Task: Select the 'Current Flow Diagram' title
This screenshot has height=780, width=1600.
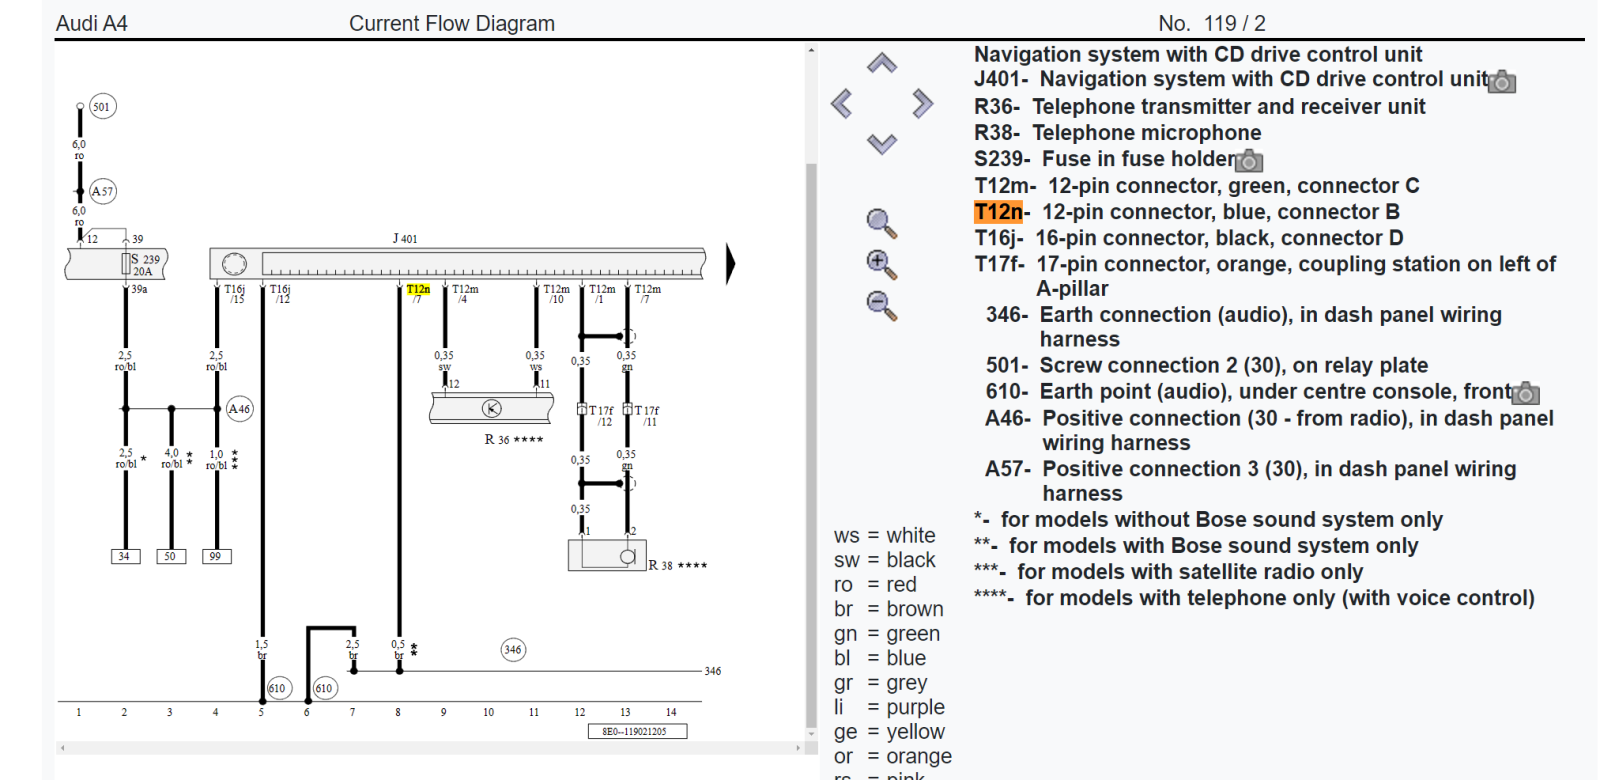Action: pos(452,23)
